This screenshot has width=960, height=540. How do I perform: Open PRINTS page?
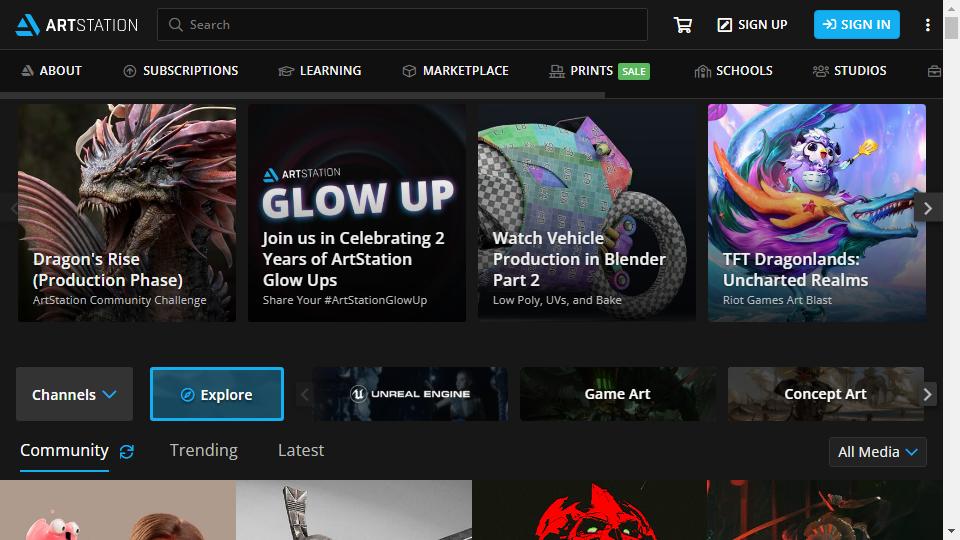[581, 71]
